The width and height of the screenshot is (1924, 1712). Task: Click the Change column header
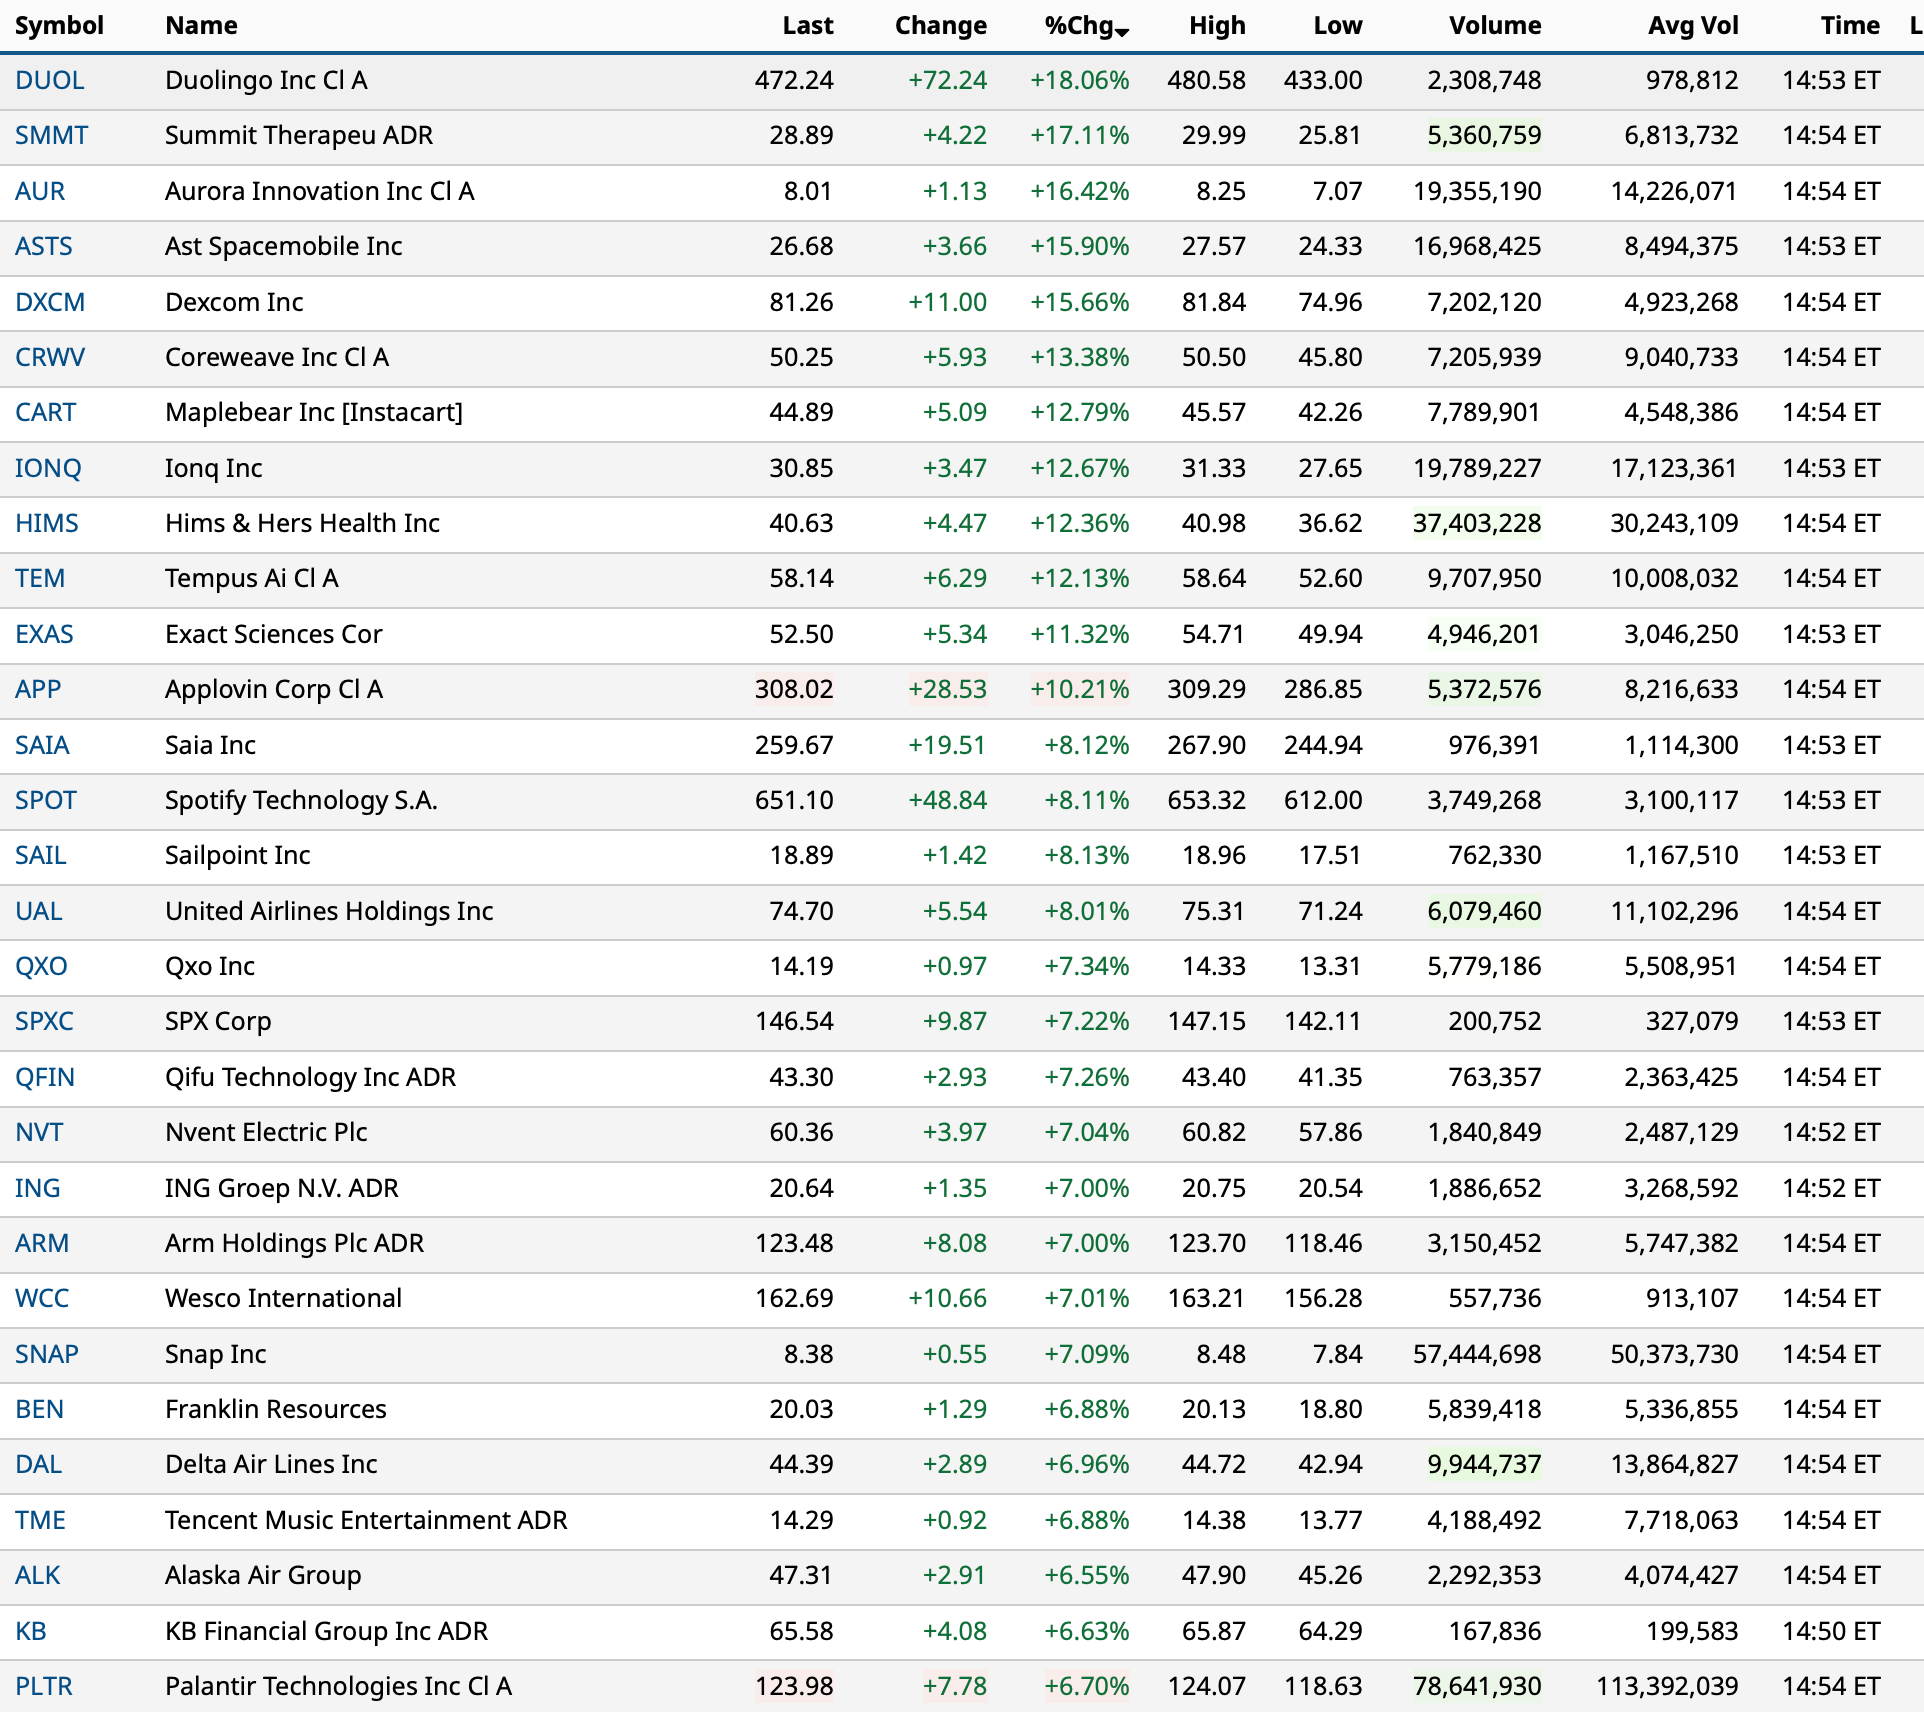pos(940,25)
